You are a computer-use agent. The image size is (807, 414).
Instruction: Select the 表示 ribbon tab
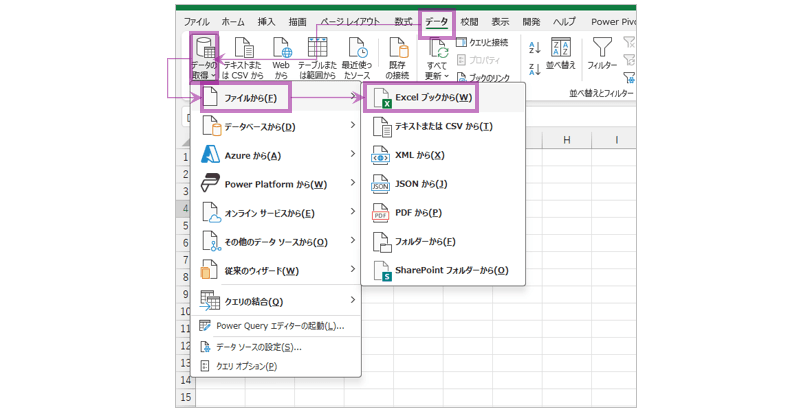click(x=500, y=22)
